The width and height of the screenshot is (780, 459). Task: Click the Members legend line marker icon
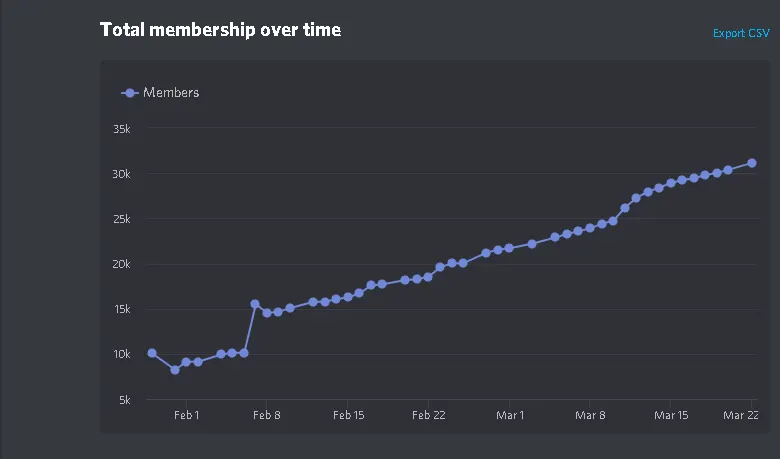tap(129, 93)
